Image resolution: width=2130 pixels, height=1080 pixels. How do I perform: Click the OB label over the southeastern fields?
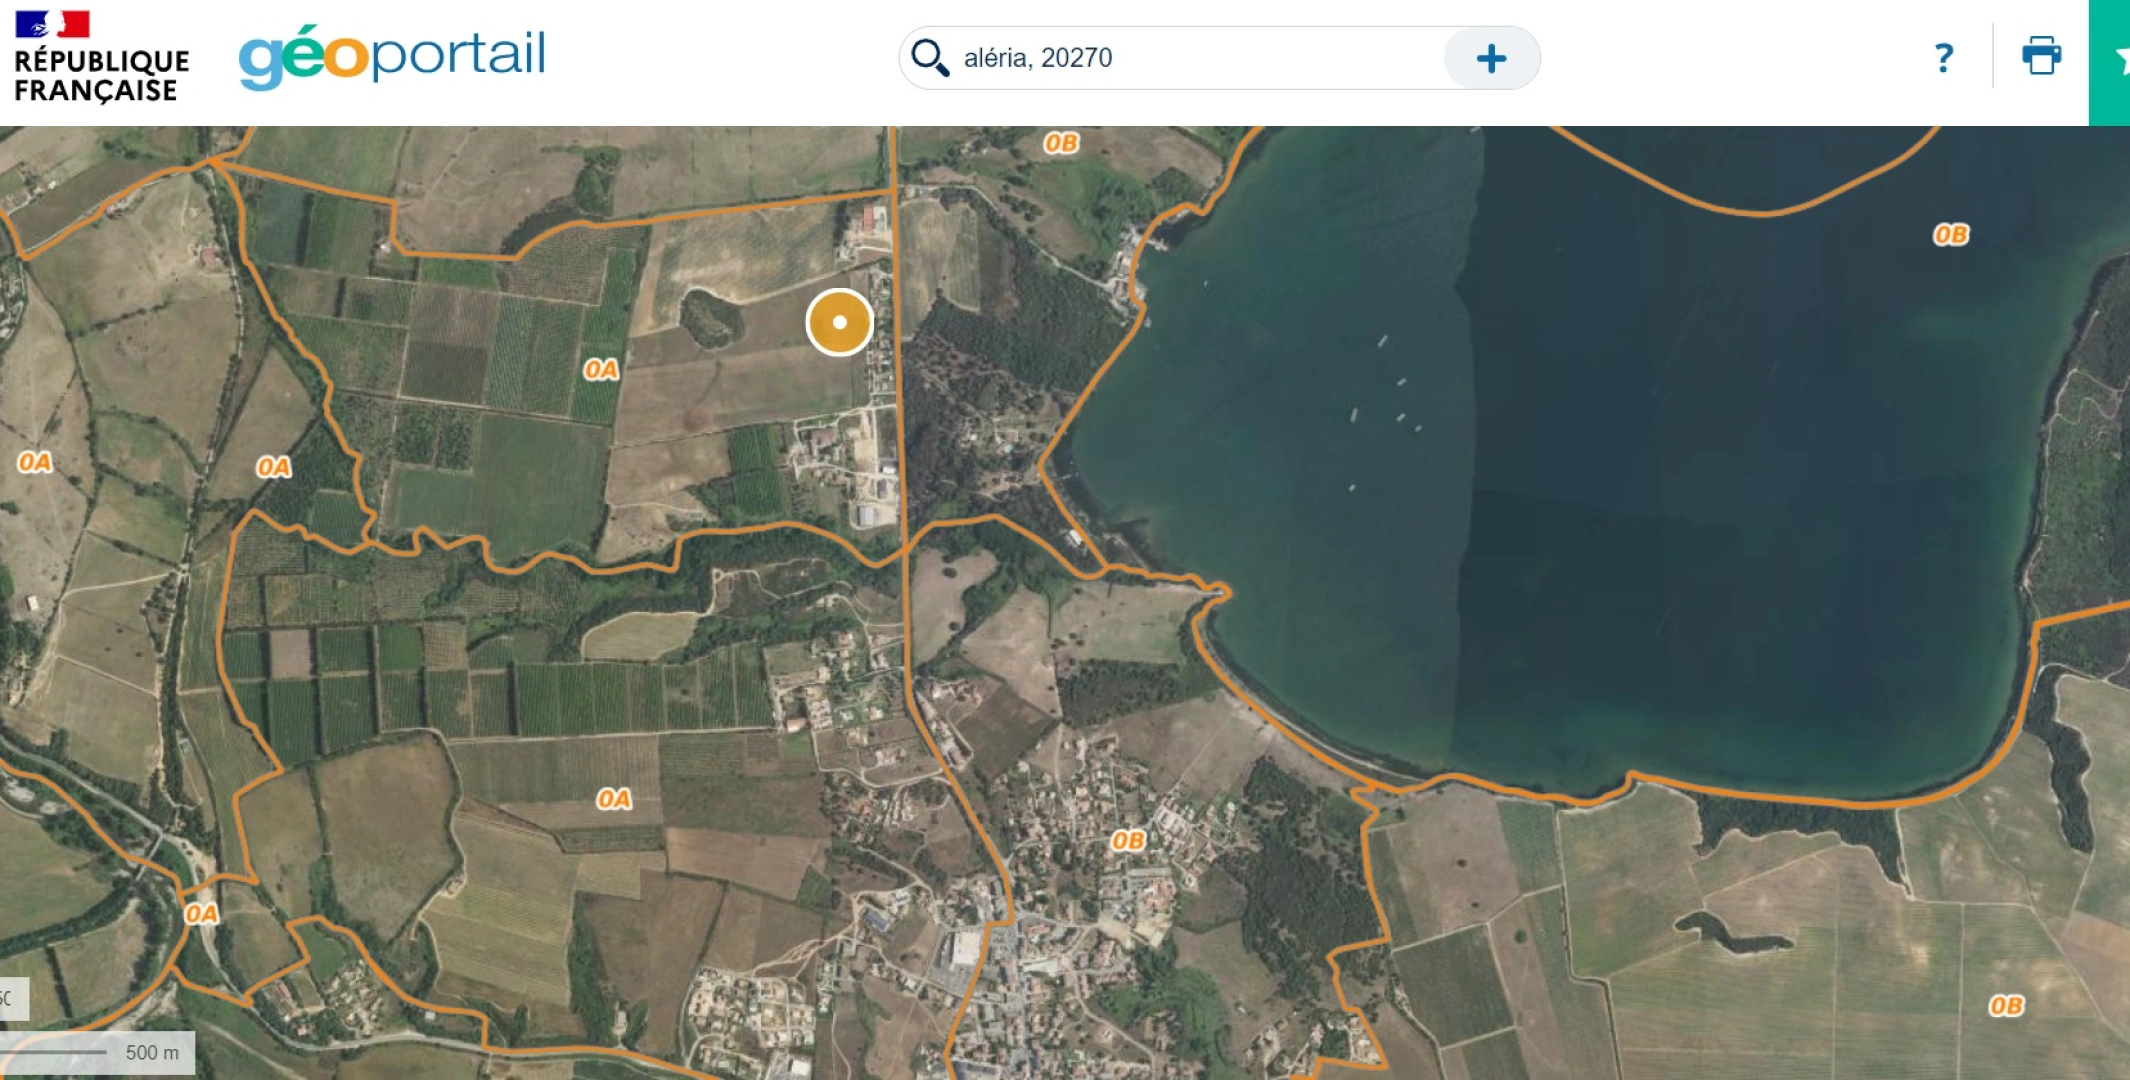[x=2005, y=1006]
